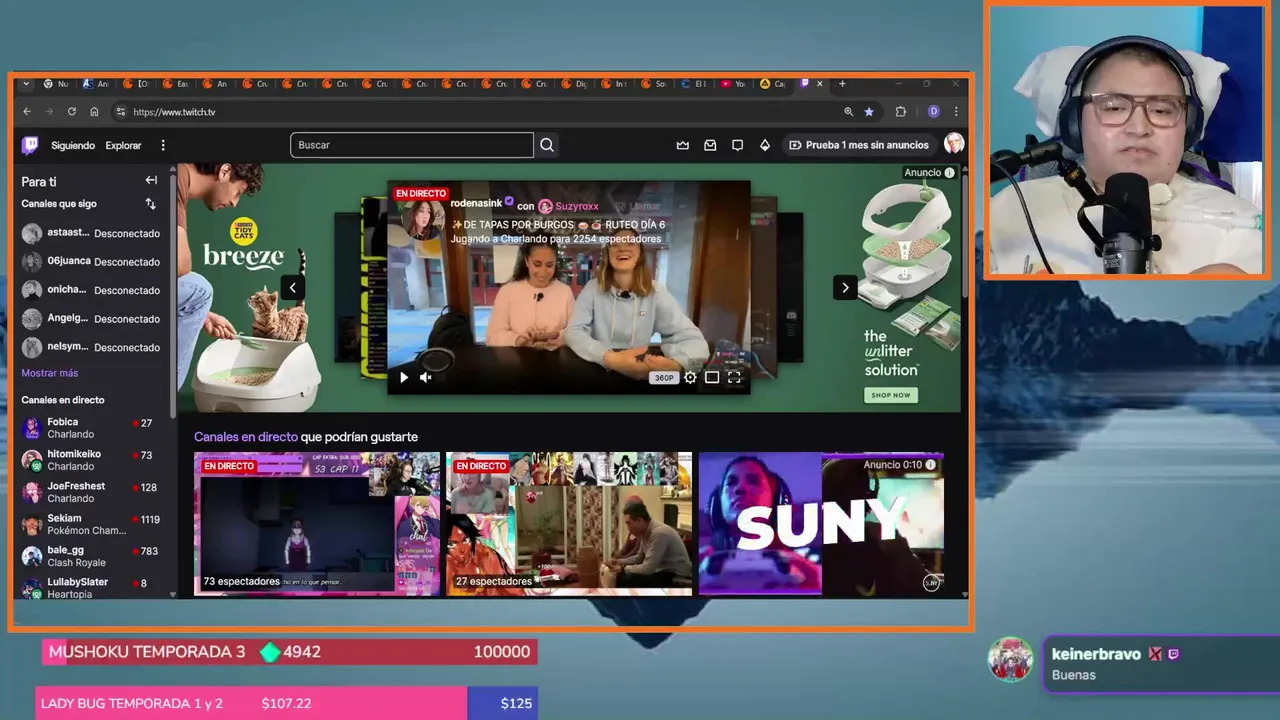This screenshot has height=720, width=1280.
Task: Open the 27 espectadores stream thumbnail
Action: (x=569, y=524)
